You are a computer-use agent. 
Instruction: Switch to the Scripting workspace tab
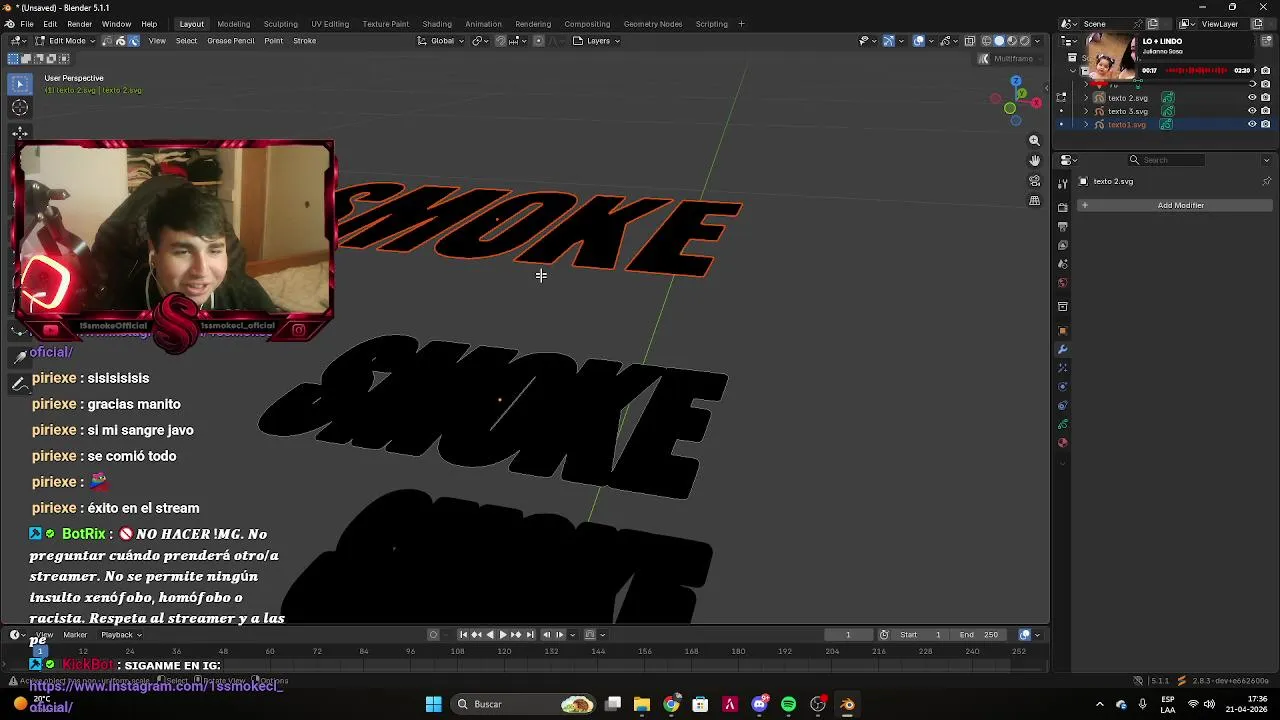coord(711,24)
